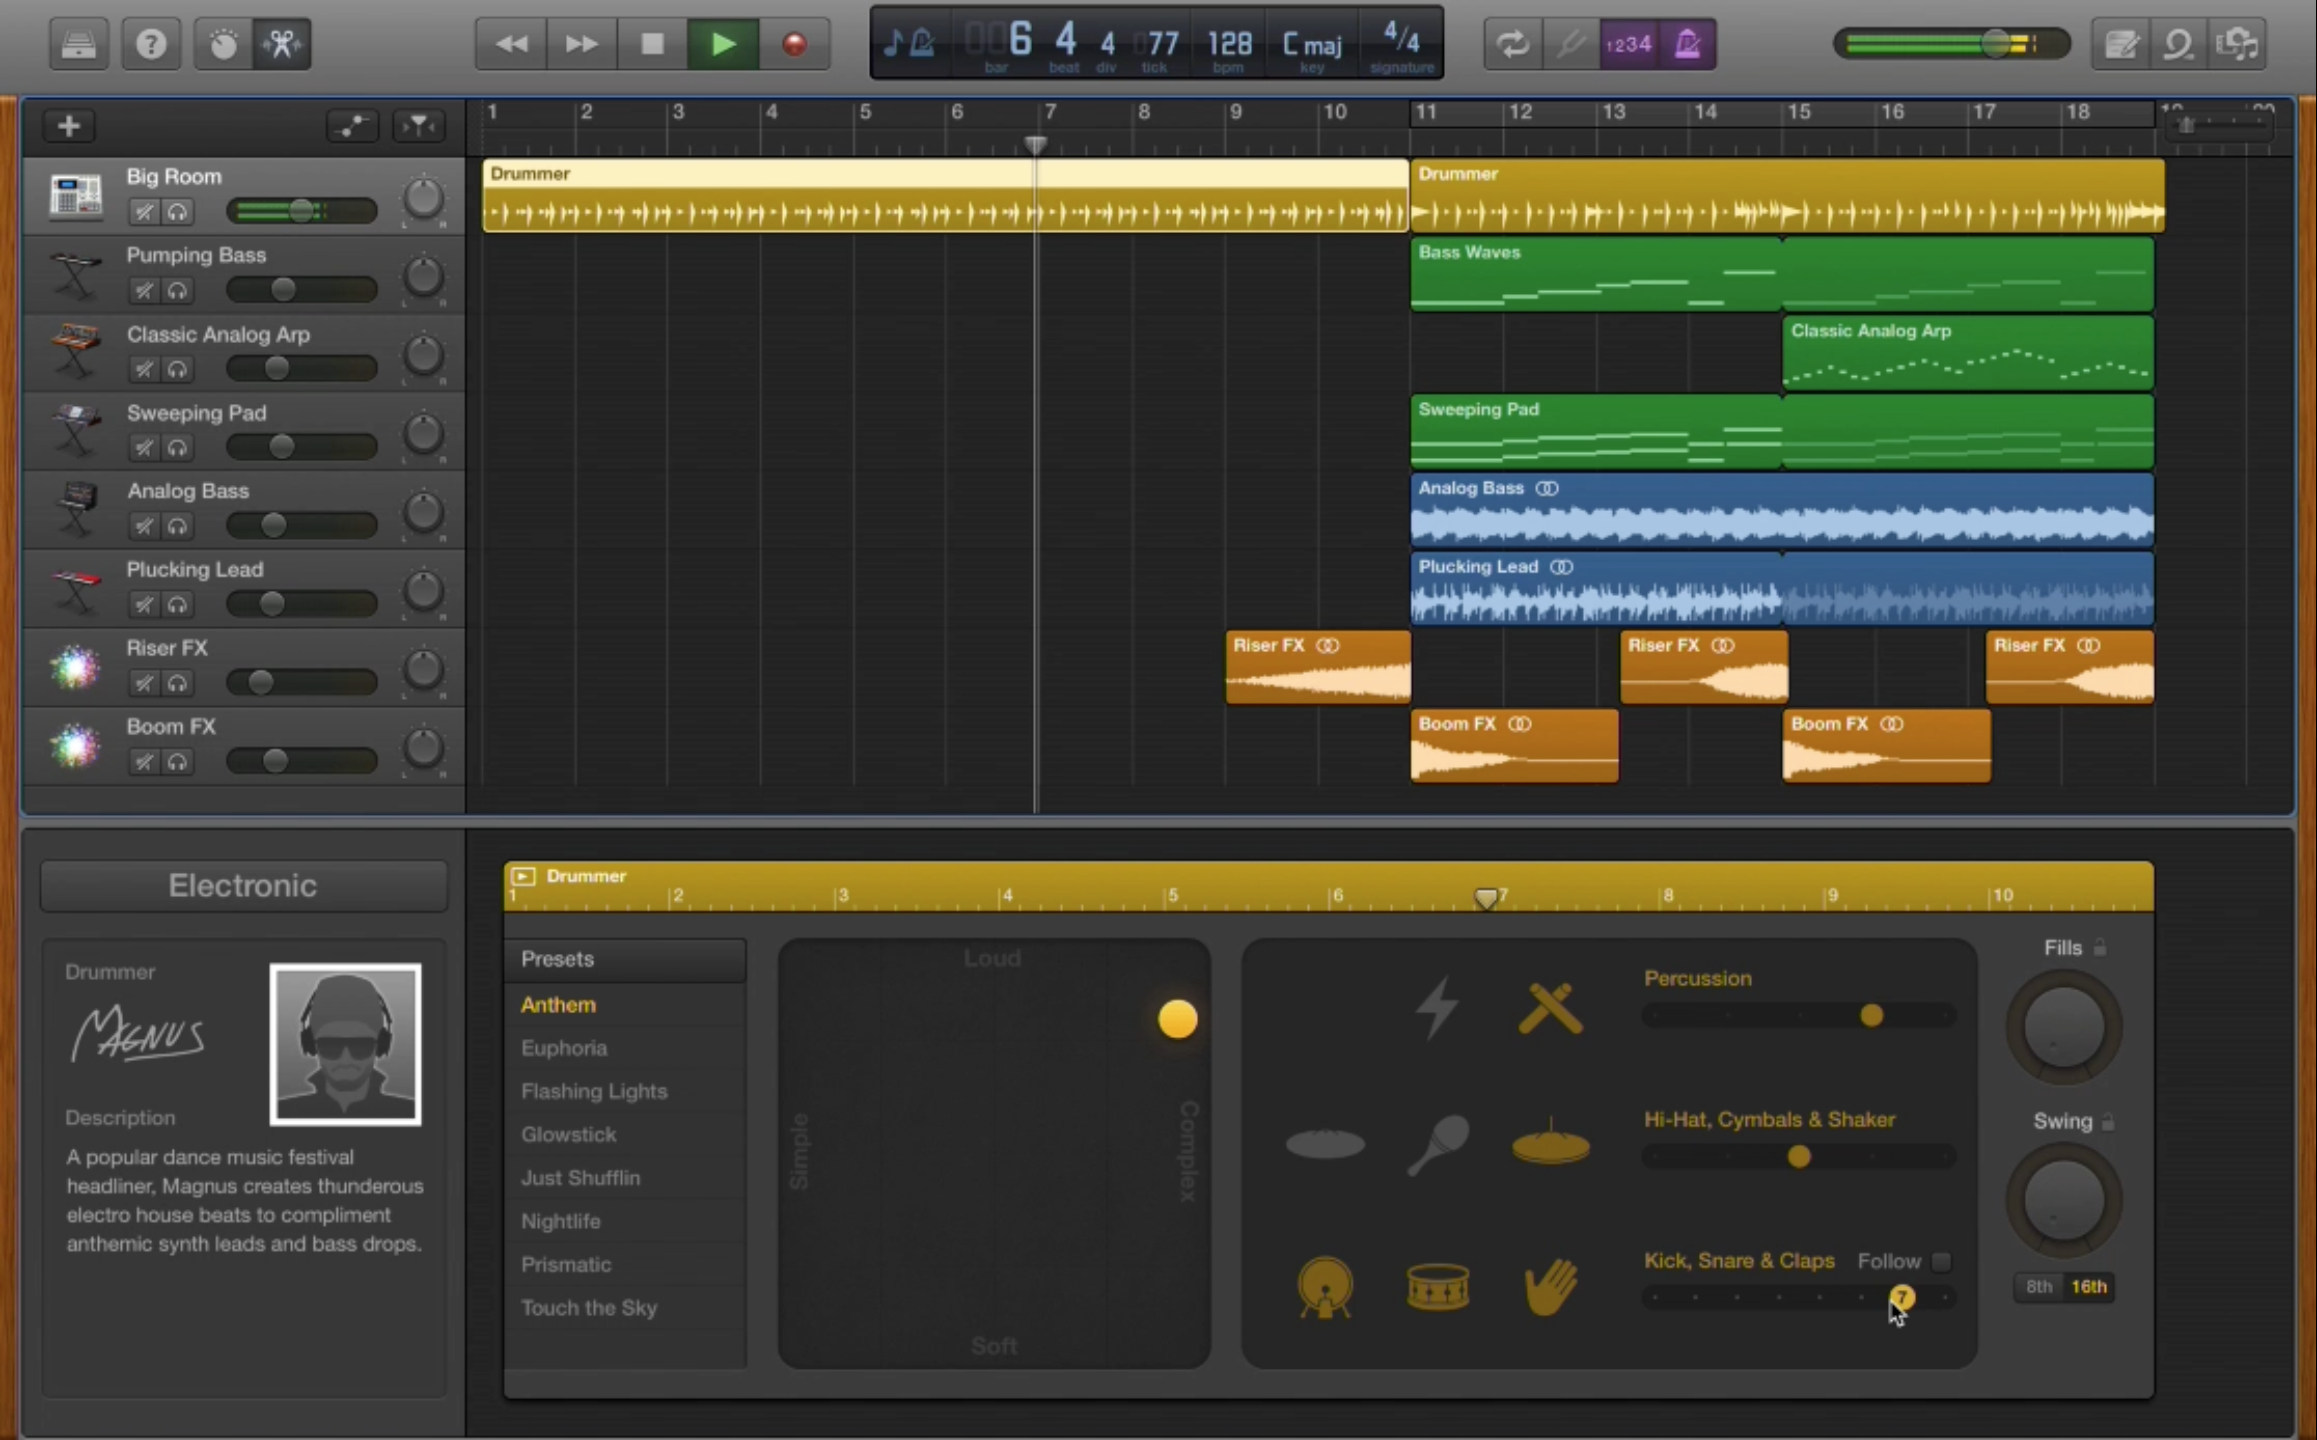Click the playhead position at bar 7
The image size is (2317, 1440).
pos(1035,146)
